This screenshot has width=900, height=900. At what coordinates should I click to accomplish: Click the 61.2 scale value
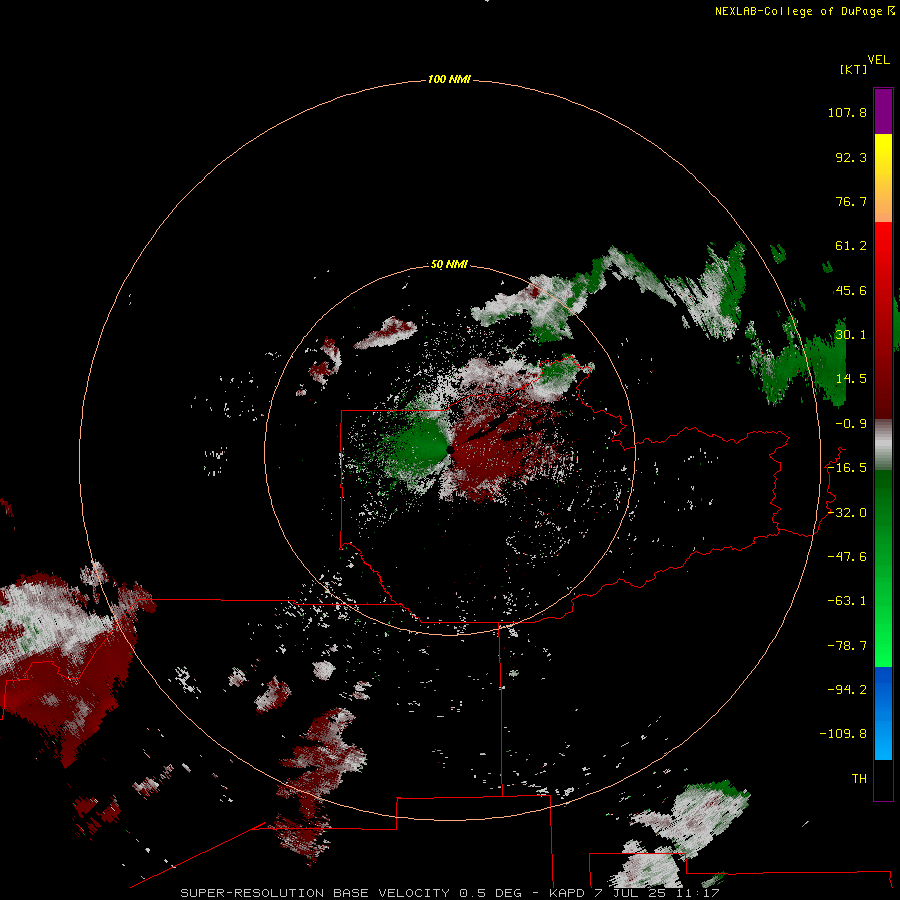851,246
